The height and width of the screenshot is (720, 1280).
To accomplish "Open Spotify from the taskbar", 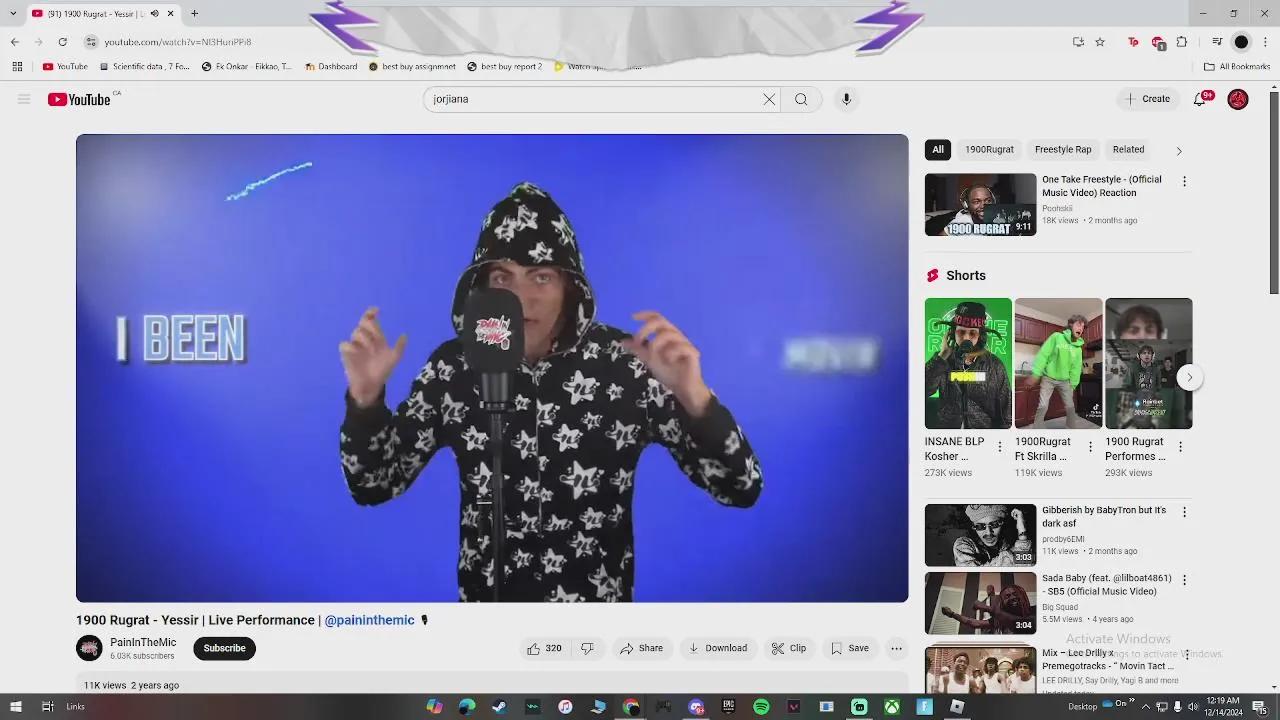I will (761, 707).
